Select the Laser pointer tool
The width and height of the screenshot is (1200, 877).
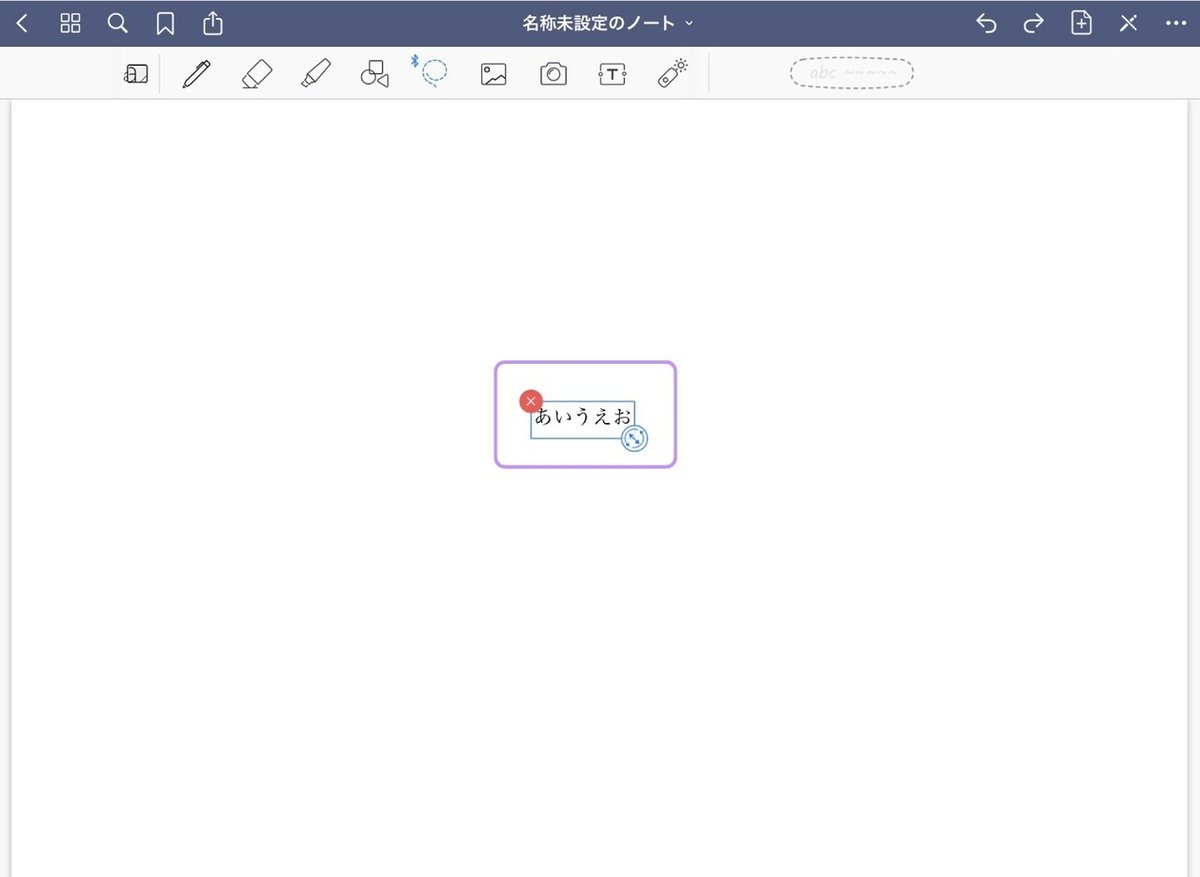point(672,74)
